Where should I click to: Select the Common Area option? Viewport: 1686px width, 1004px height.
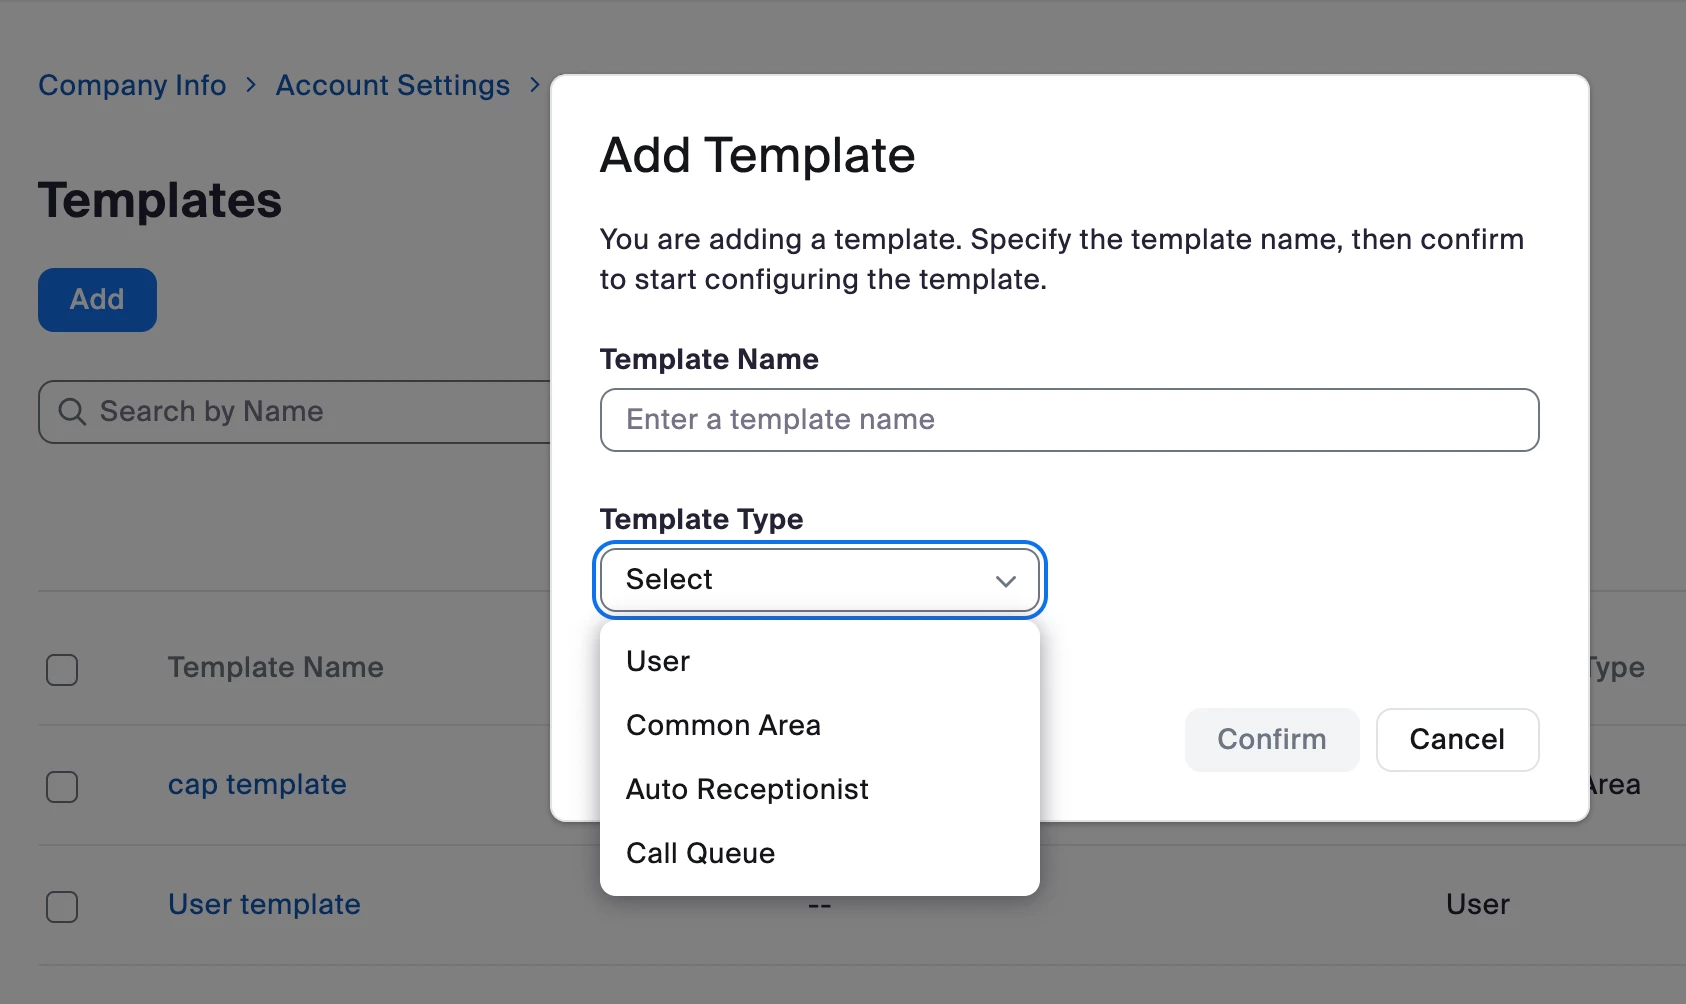click(723, 725)
